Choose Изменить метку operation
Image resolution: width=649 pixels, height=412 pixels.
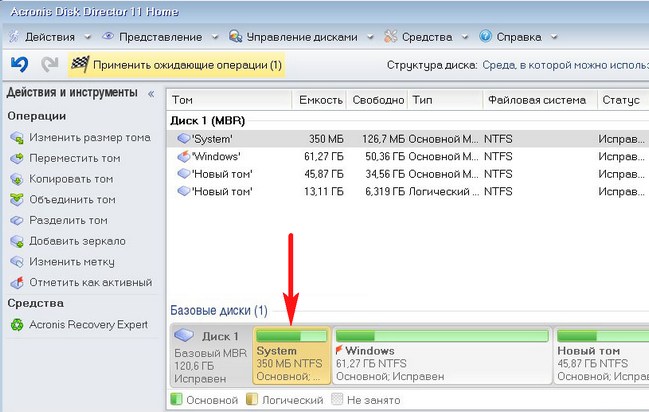pyautogui.click(x=72, y=262)
